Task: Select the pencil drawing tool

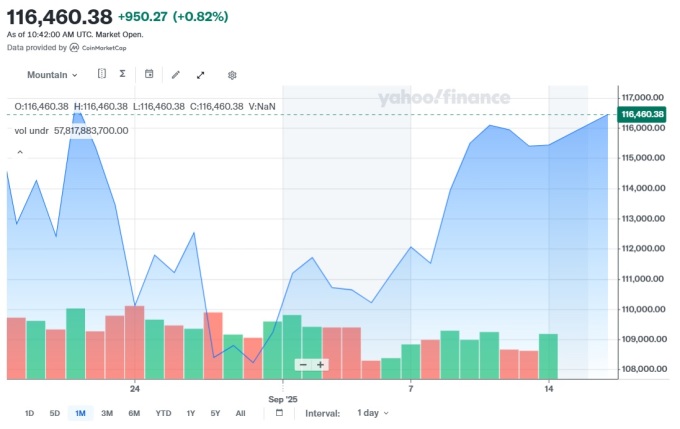Action: click(x=176, y=74)
